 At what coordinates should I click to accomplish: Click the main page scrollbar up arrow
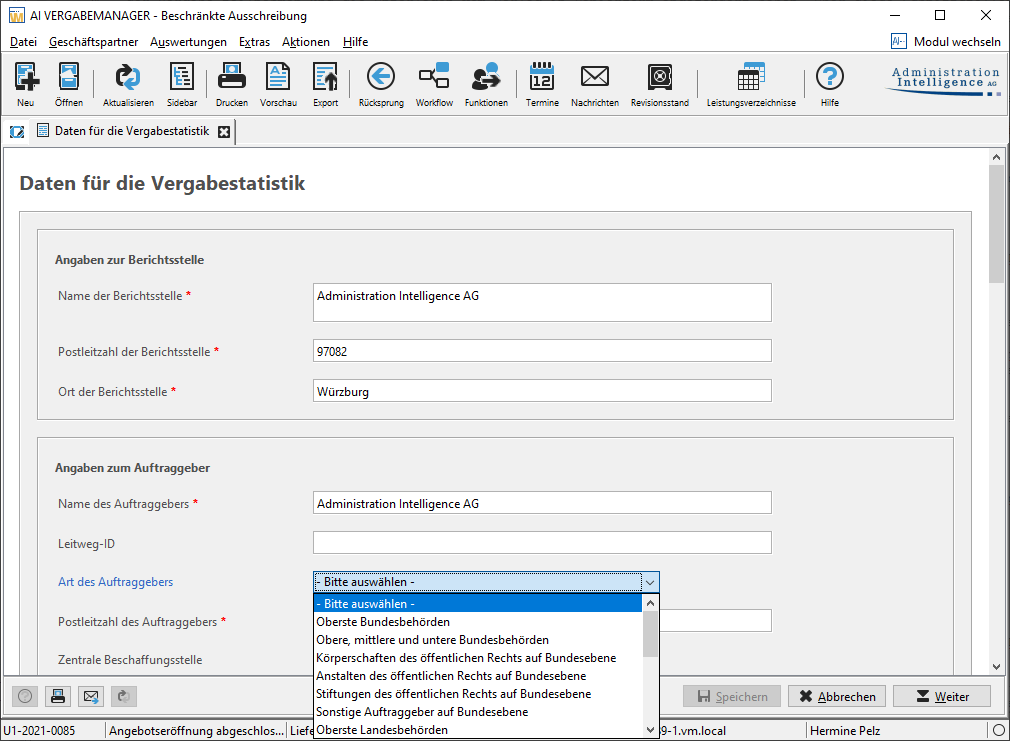point(996,157)
